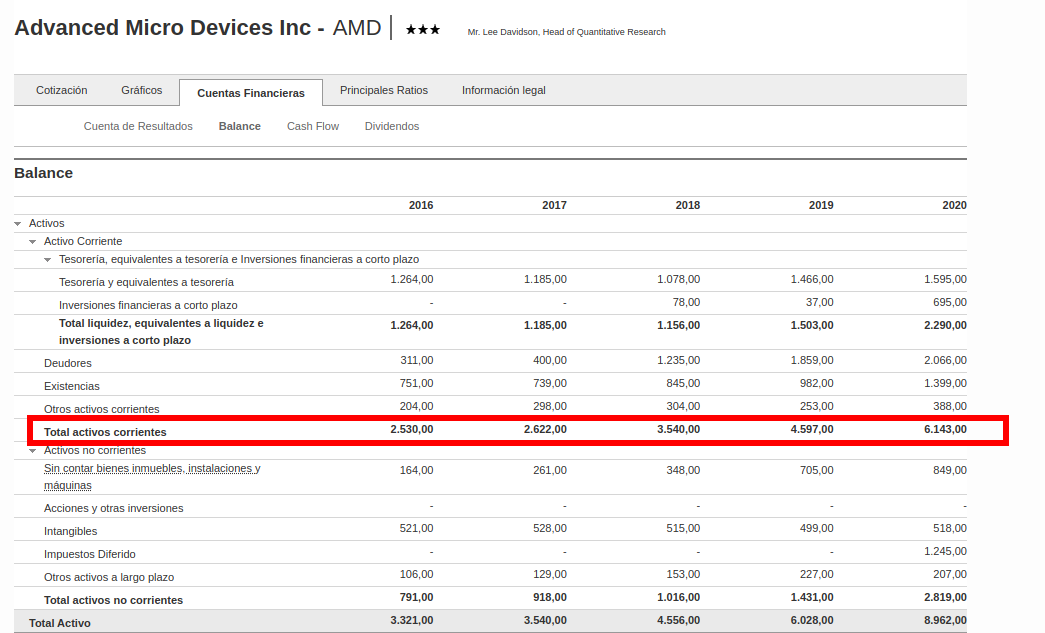Select the Cuentas Financieras tab
The width and height of the screenshot is (1045, 633).
251,93
